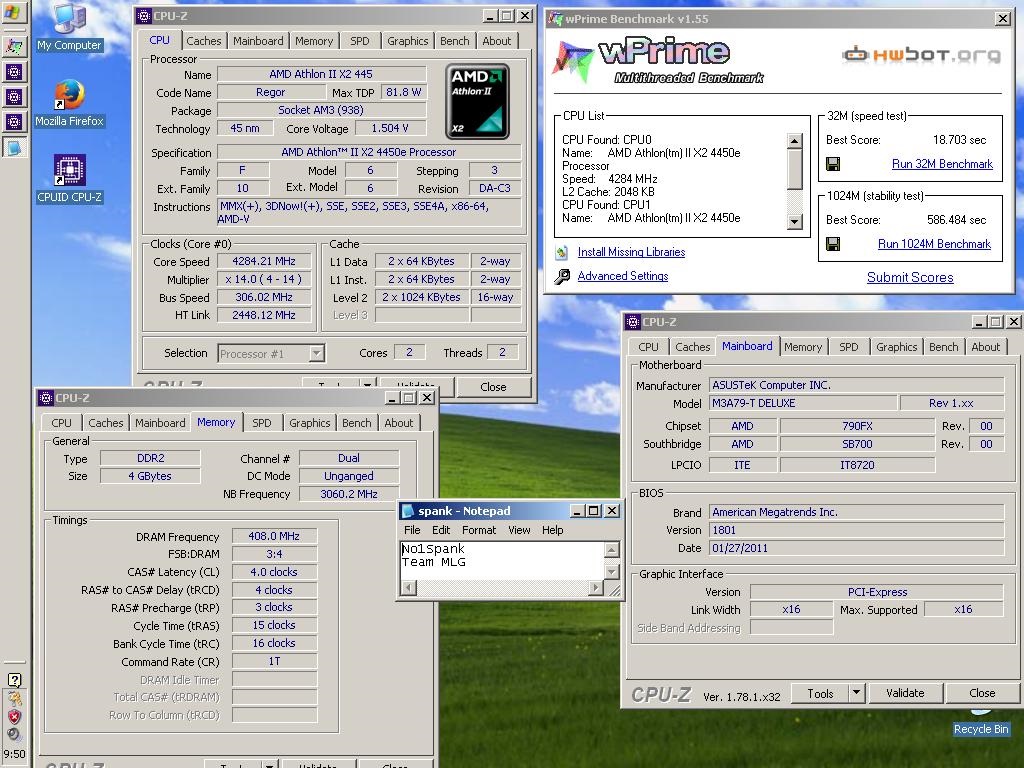Click Tools button in Mainboard CPU-Z window
1024x768 pixels.
[x=820, y=693]
